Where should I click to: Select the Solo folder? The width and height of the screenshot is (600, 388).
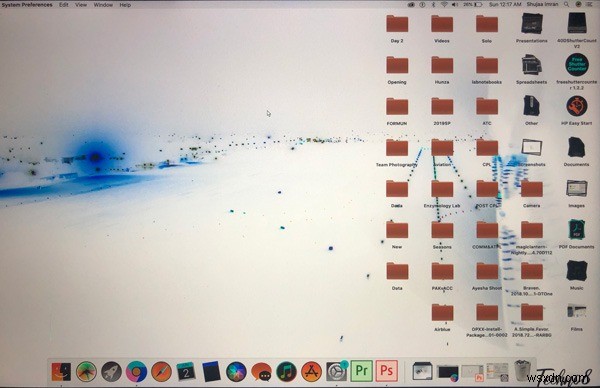coord(487,24)
